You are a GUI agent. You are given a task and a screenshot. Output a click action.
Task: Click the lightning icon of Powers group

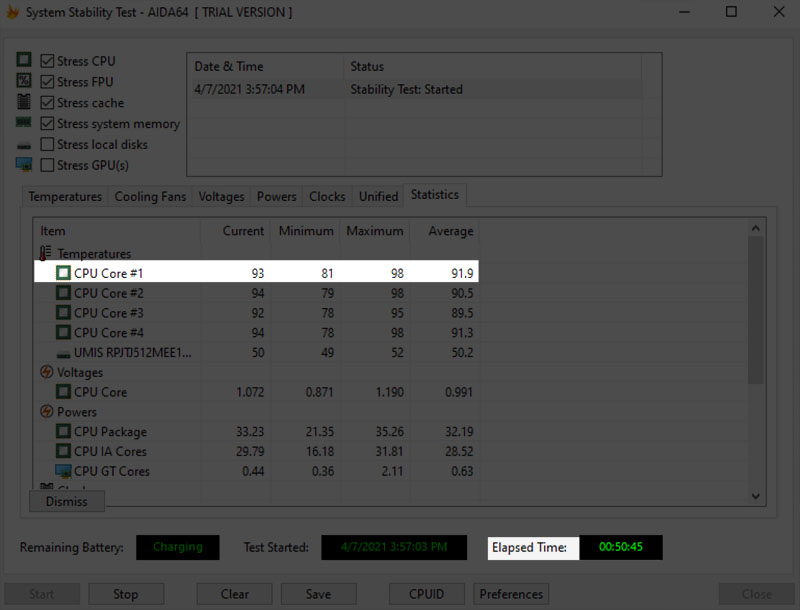point(46,411)
